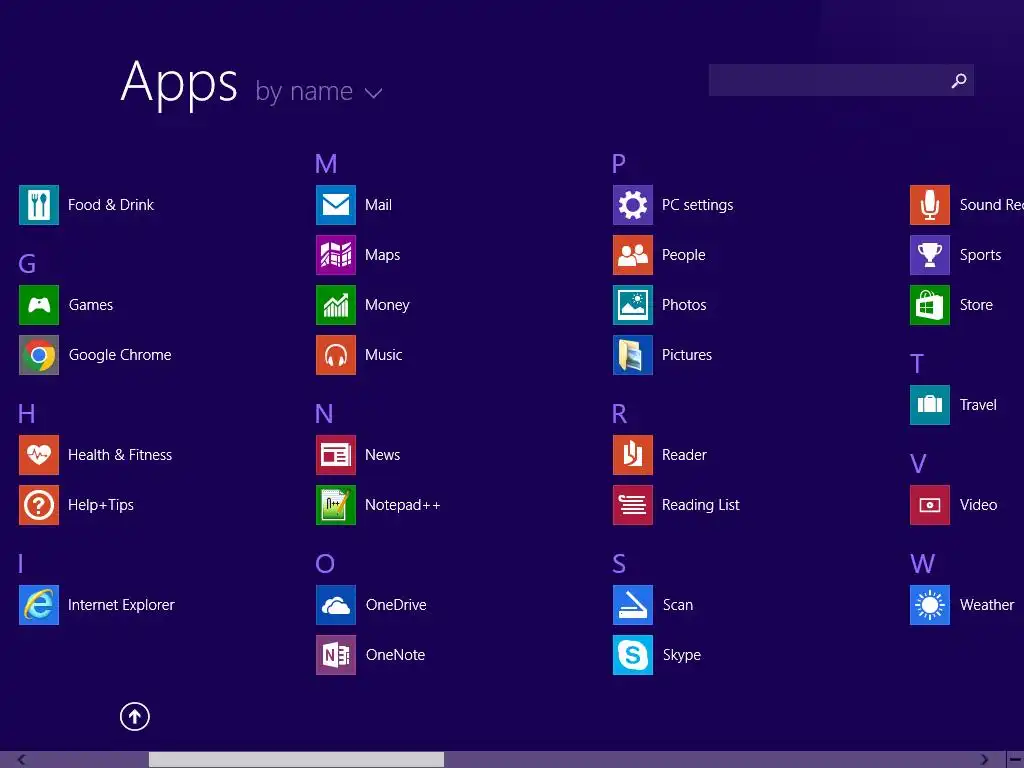The height and width of the screenshot is (768, 1024).
Task: Open the Sports trophy icon
Action: 929,255
